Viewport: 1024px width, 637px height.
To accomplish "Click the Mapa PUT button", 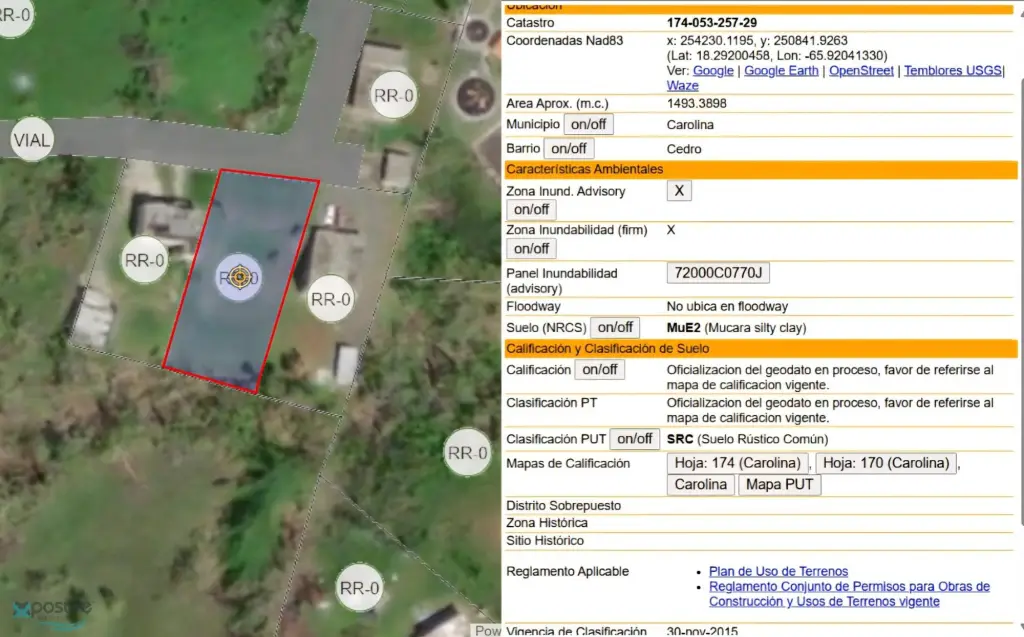I will click(x=779, y=485).
